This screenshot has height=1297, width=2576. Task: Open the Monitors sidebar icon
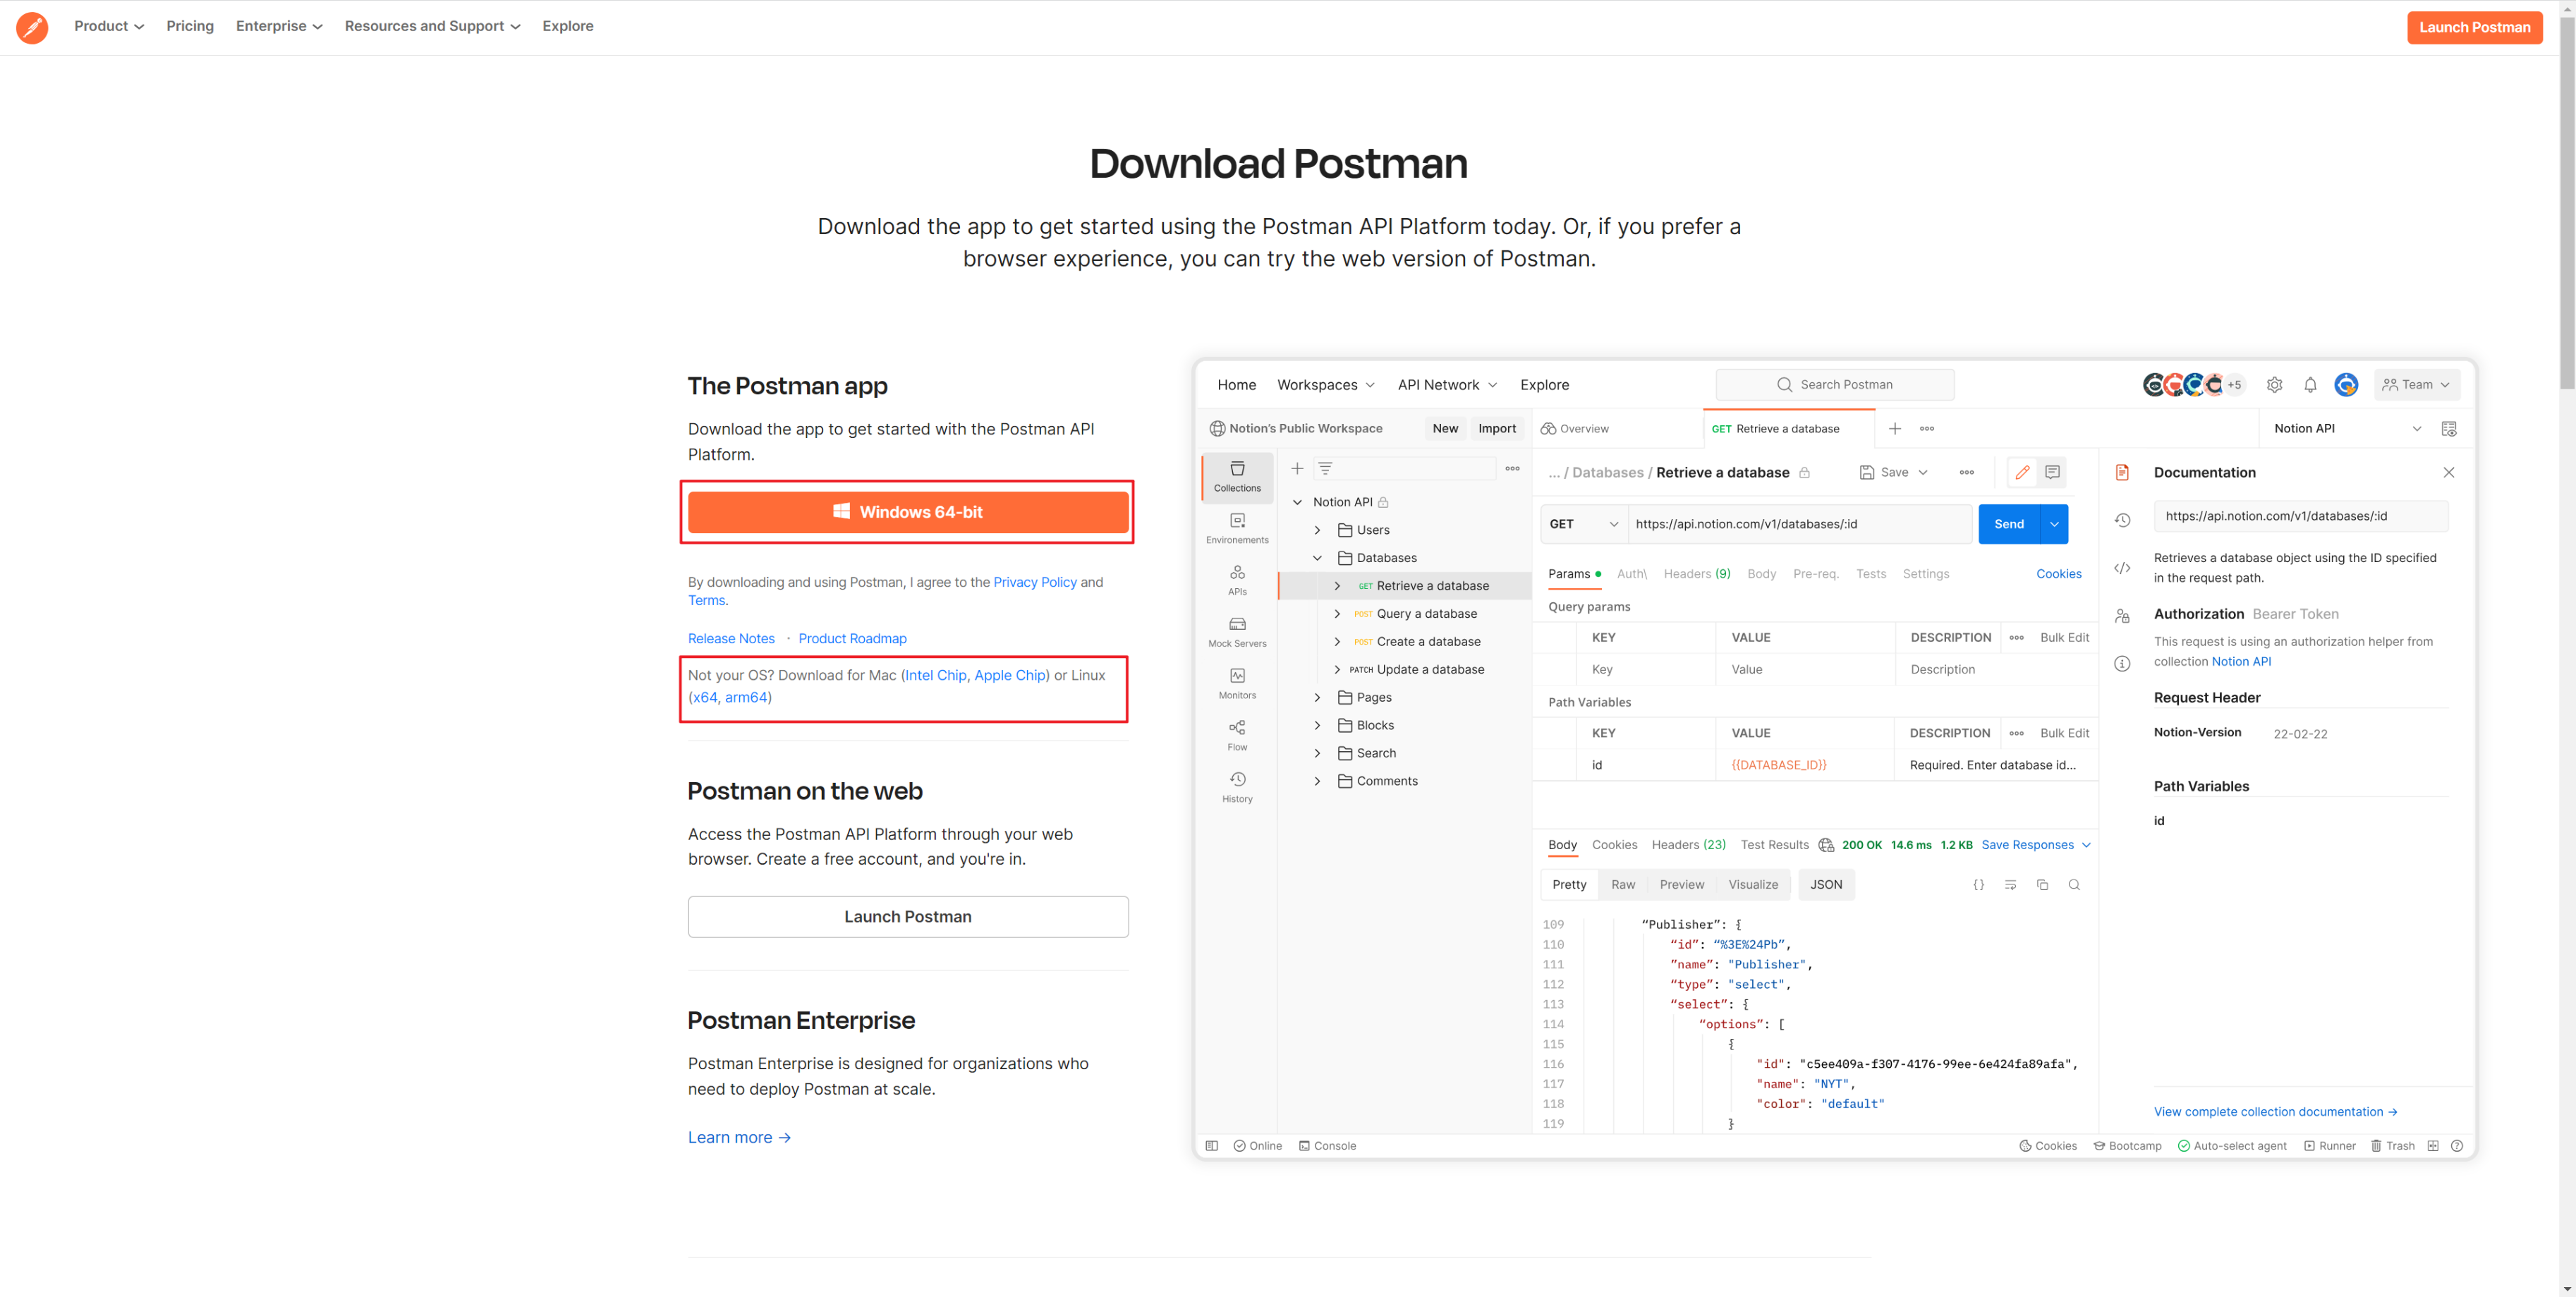click(1237, 684)
